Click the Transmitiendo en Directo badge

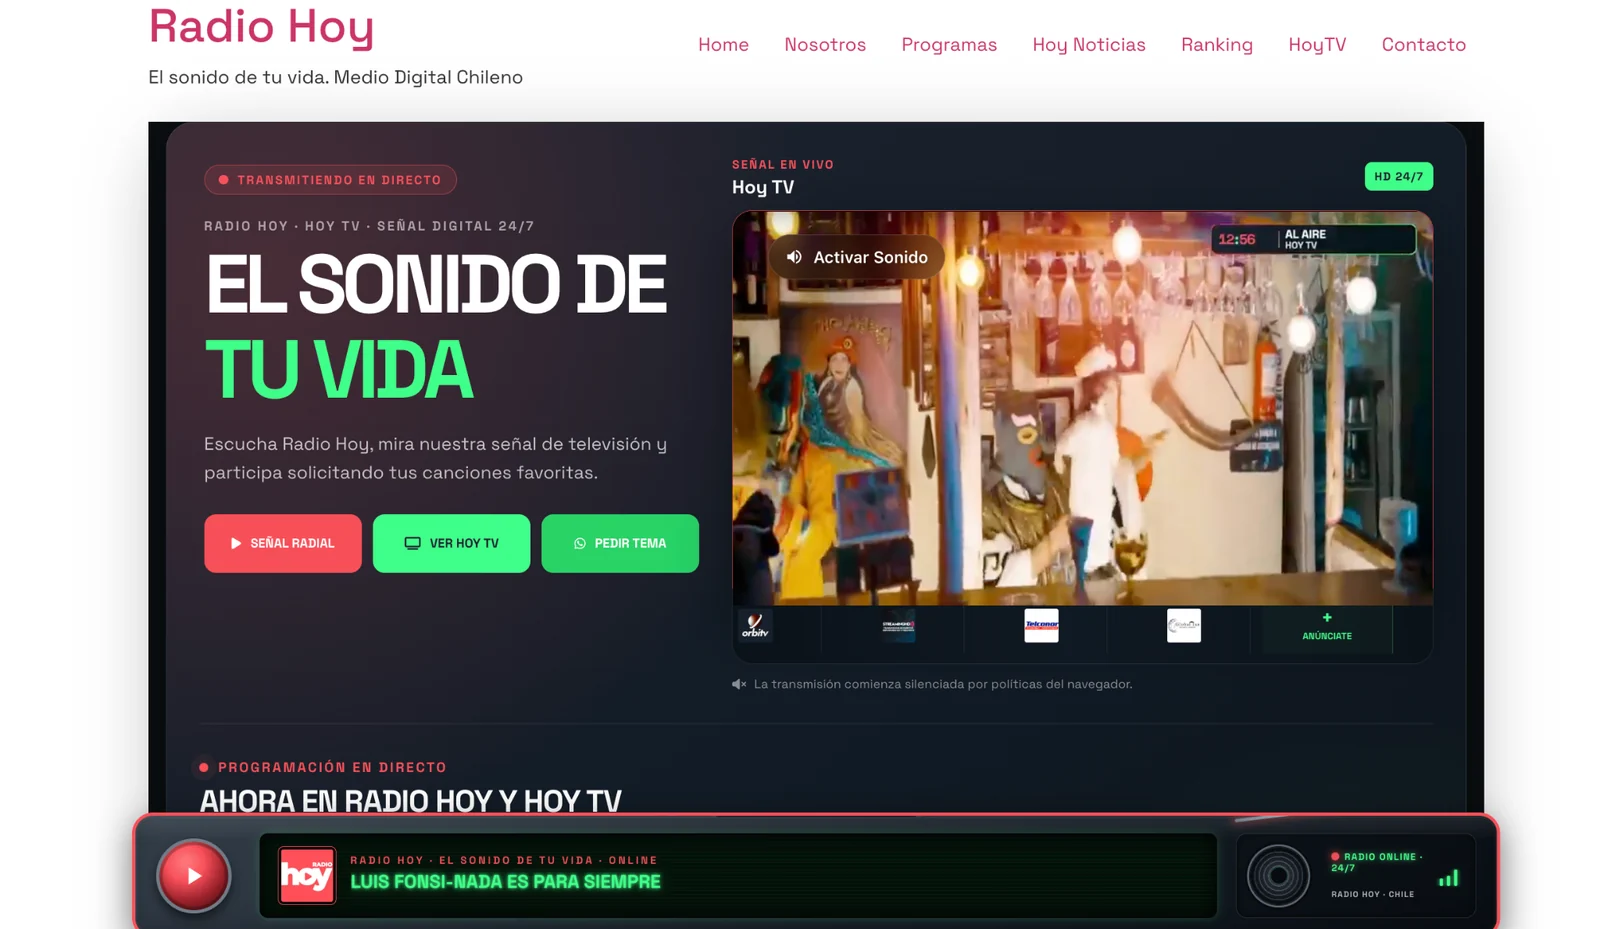(x=330, y=180)
